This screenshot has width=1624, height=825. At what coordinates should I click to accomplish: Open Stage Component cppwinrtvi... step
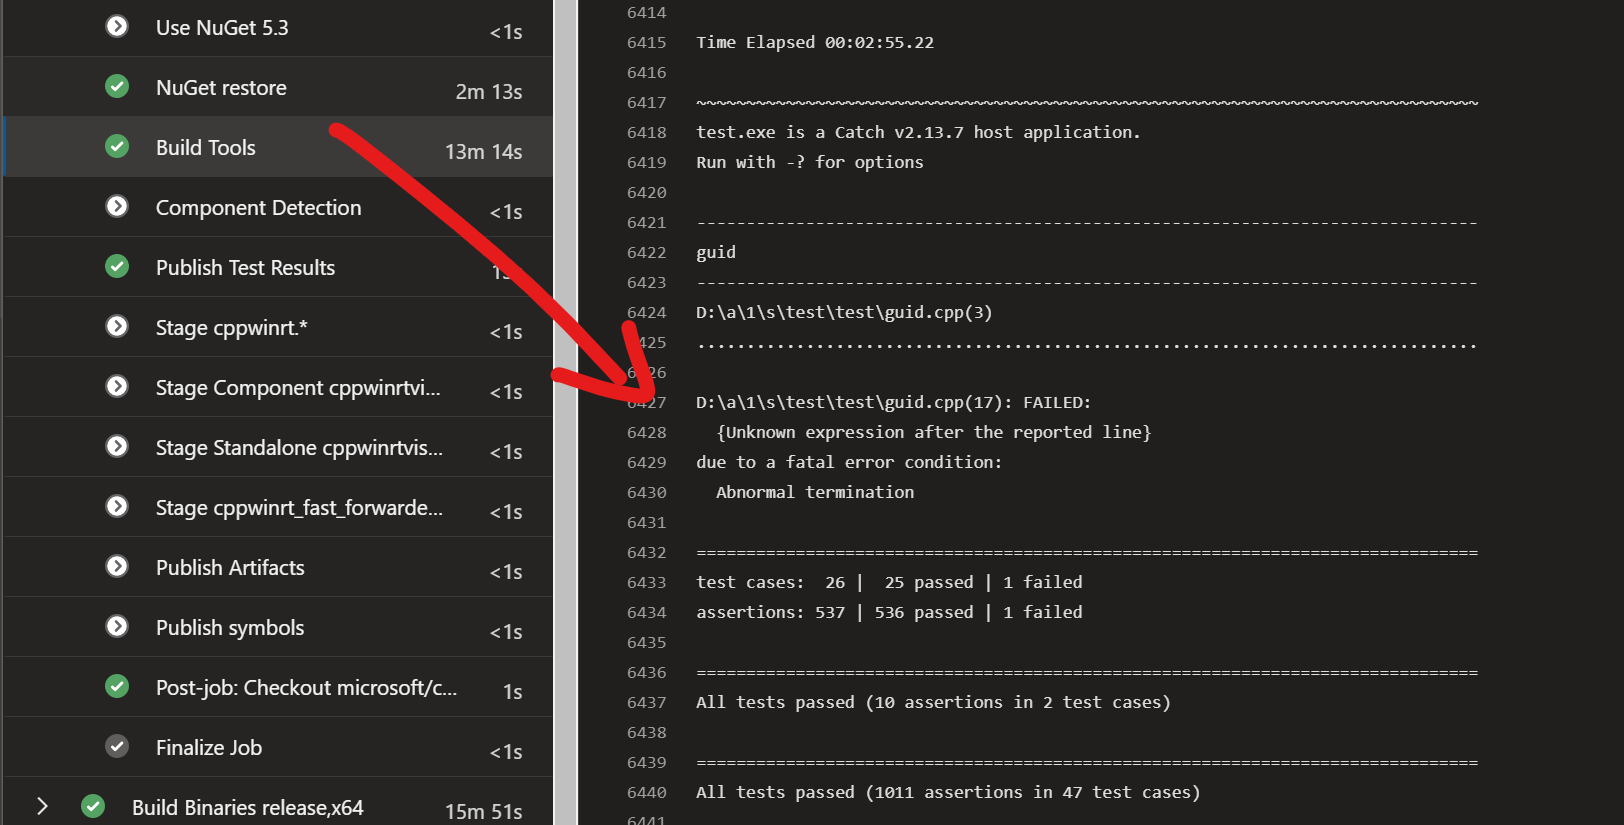click(278, 387)
